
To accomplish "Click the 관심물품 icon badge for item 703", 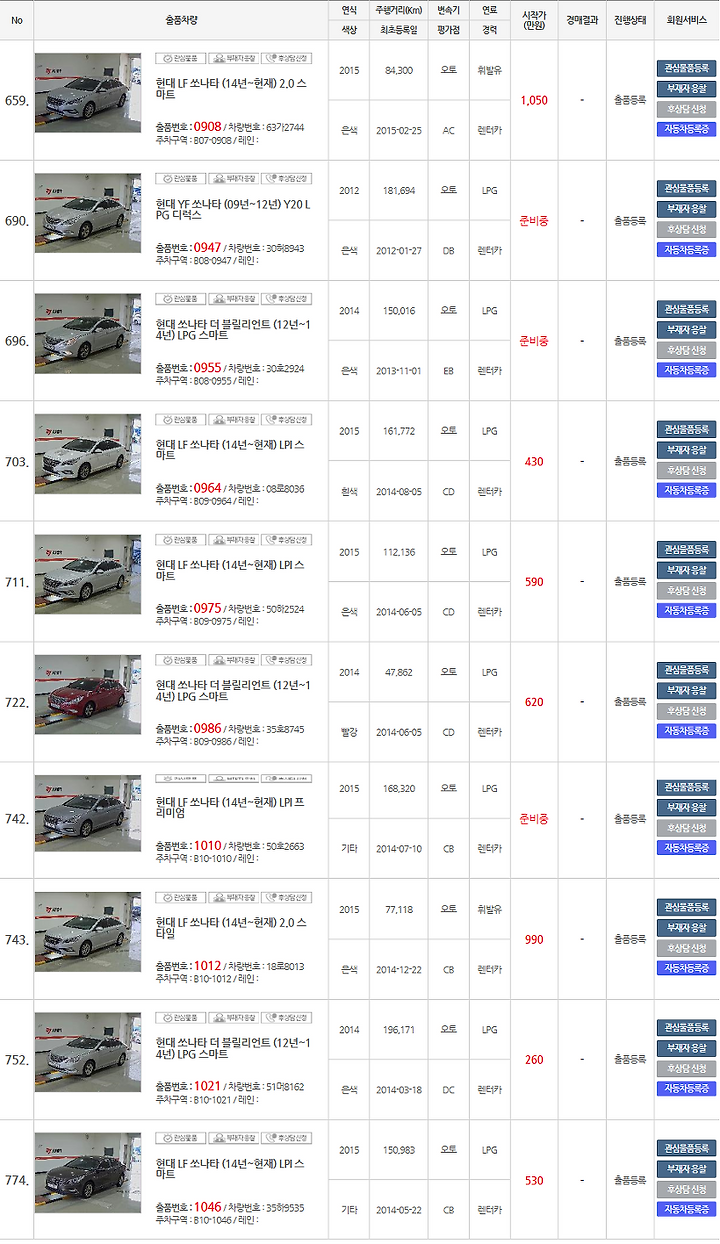I will coord(180,419).
